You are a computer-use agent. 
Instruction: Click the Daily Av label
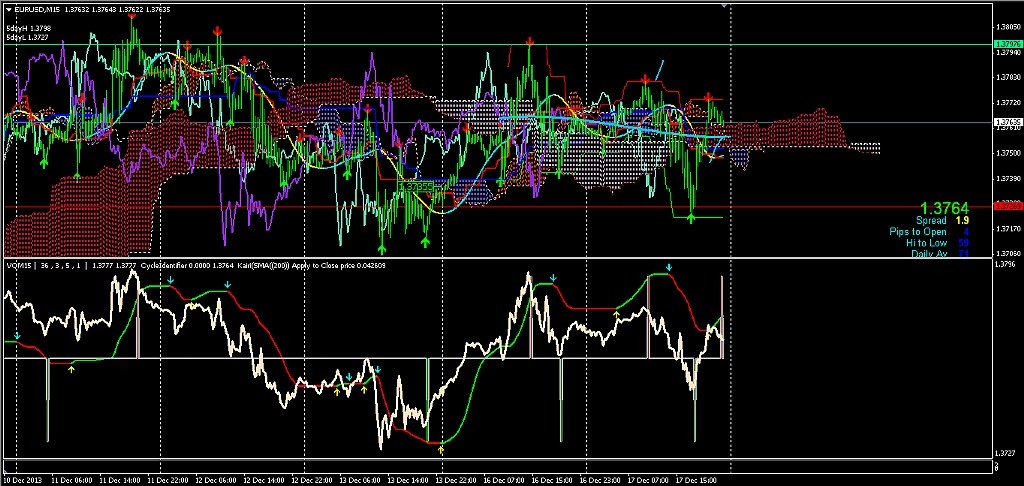click(927, 253)
